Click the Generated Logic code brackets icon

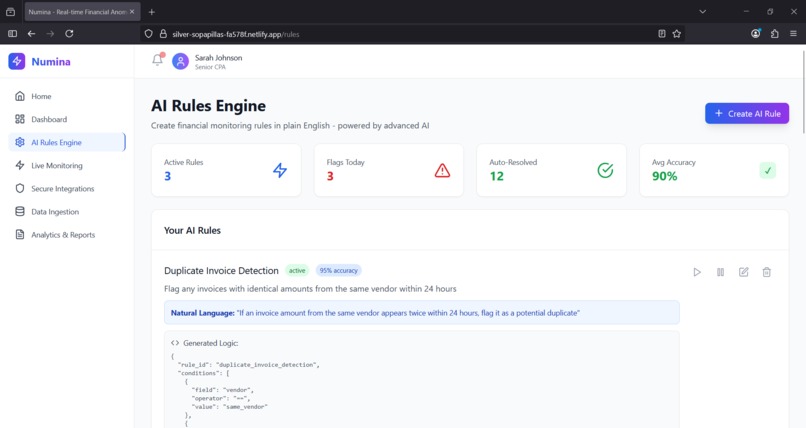[175, 343]
